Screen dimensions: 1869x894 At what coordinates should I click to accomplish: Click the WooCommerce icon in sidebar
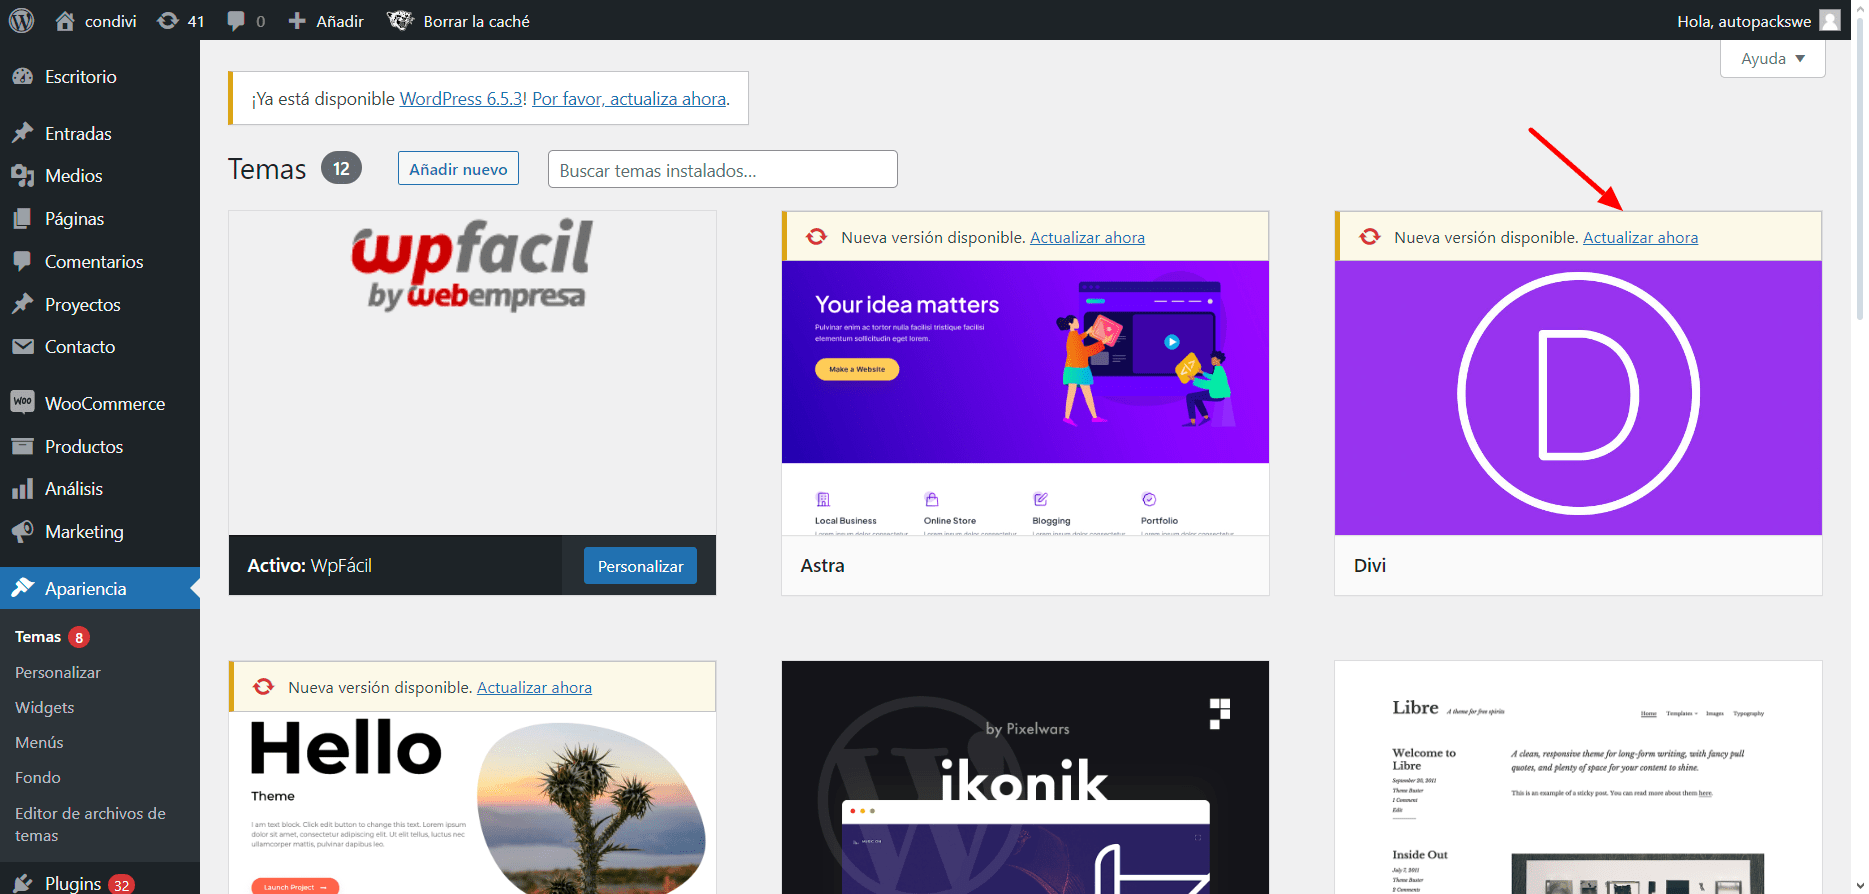point(23,402)
